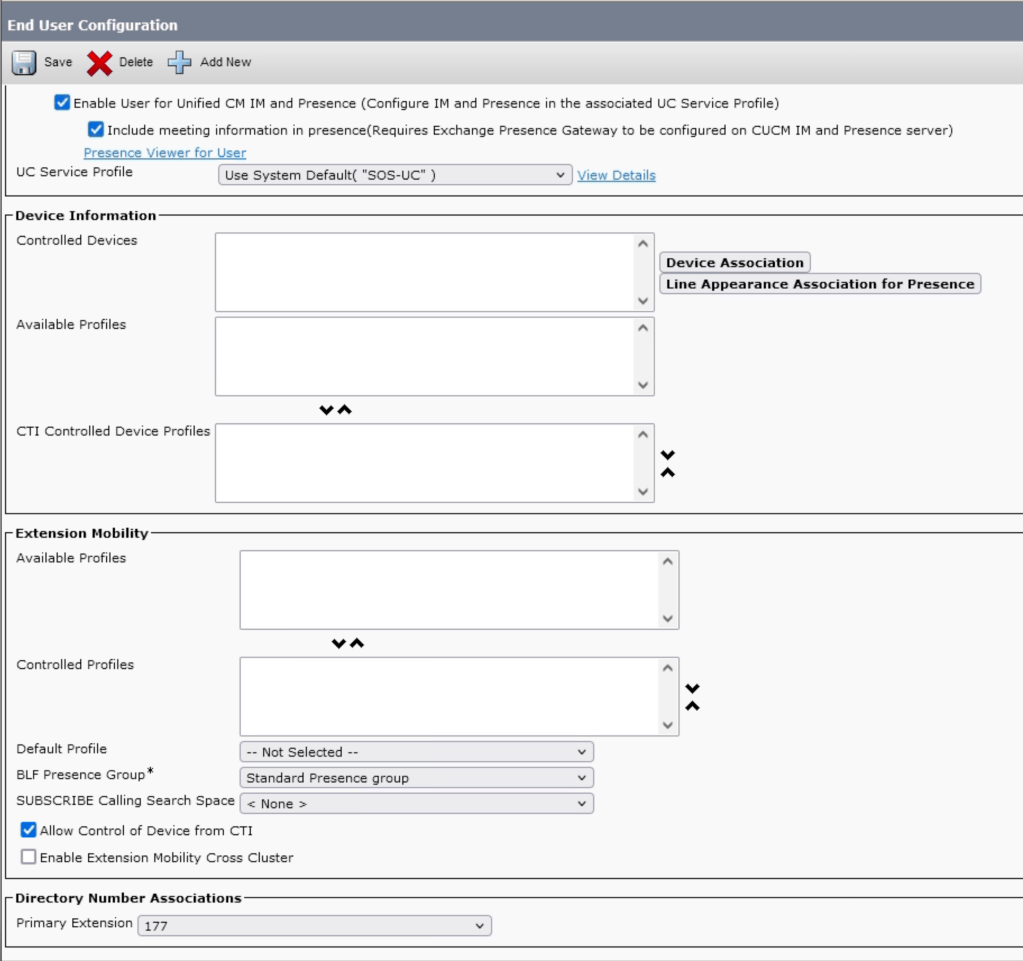Open the Default Profile dropdown
The width and height of the screenshot is (1023, 961).
pos(416,752)
